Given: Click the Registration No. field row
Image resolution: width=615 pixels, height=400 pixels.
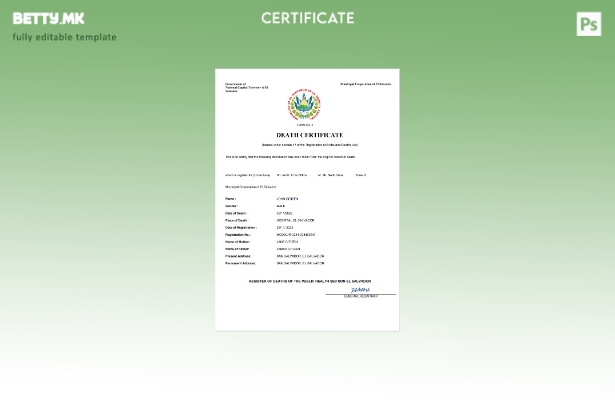Looking at the screenshot, I should 270,234.
